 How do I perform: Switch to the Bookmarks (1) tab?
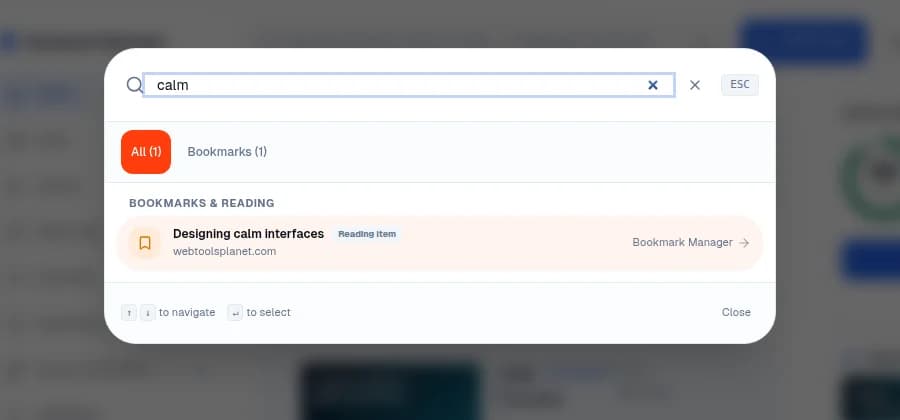pos(227,151)
